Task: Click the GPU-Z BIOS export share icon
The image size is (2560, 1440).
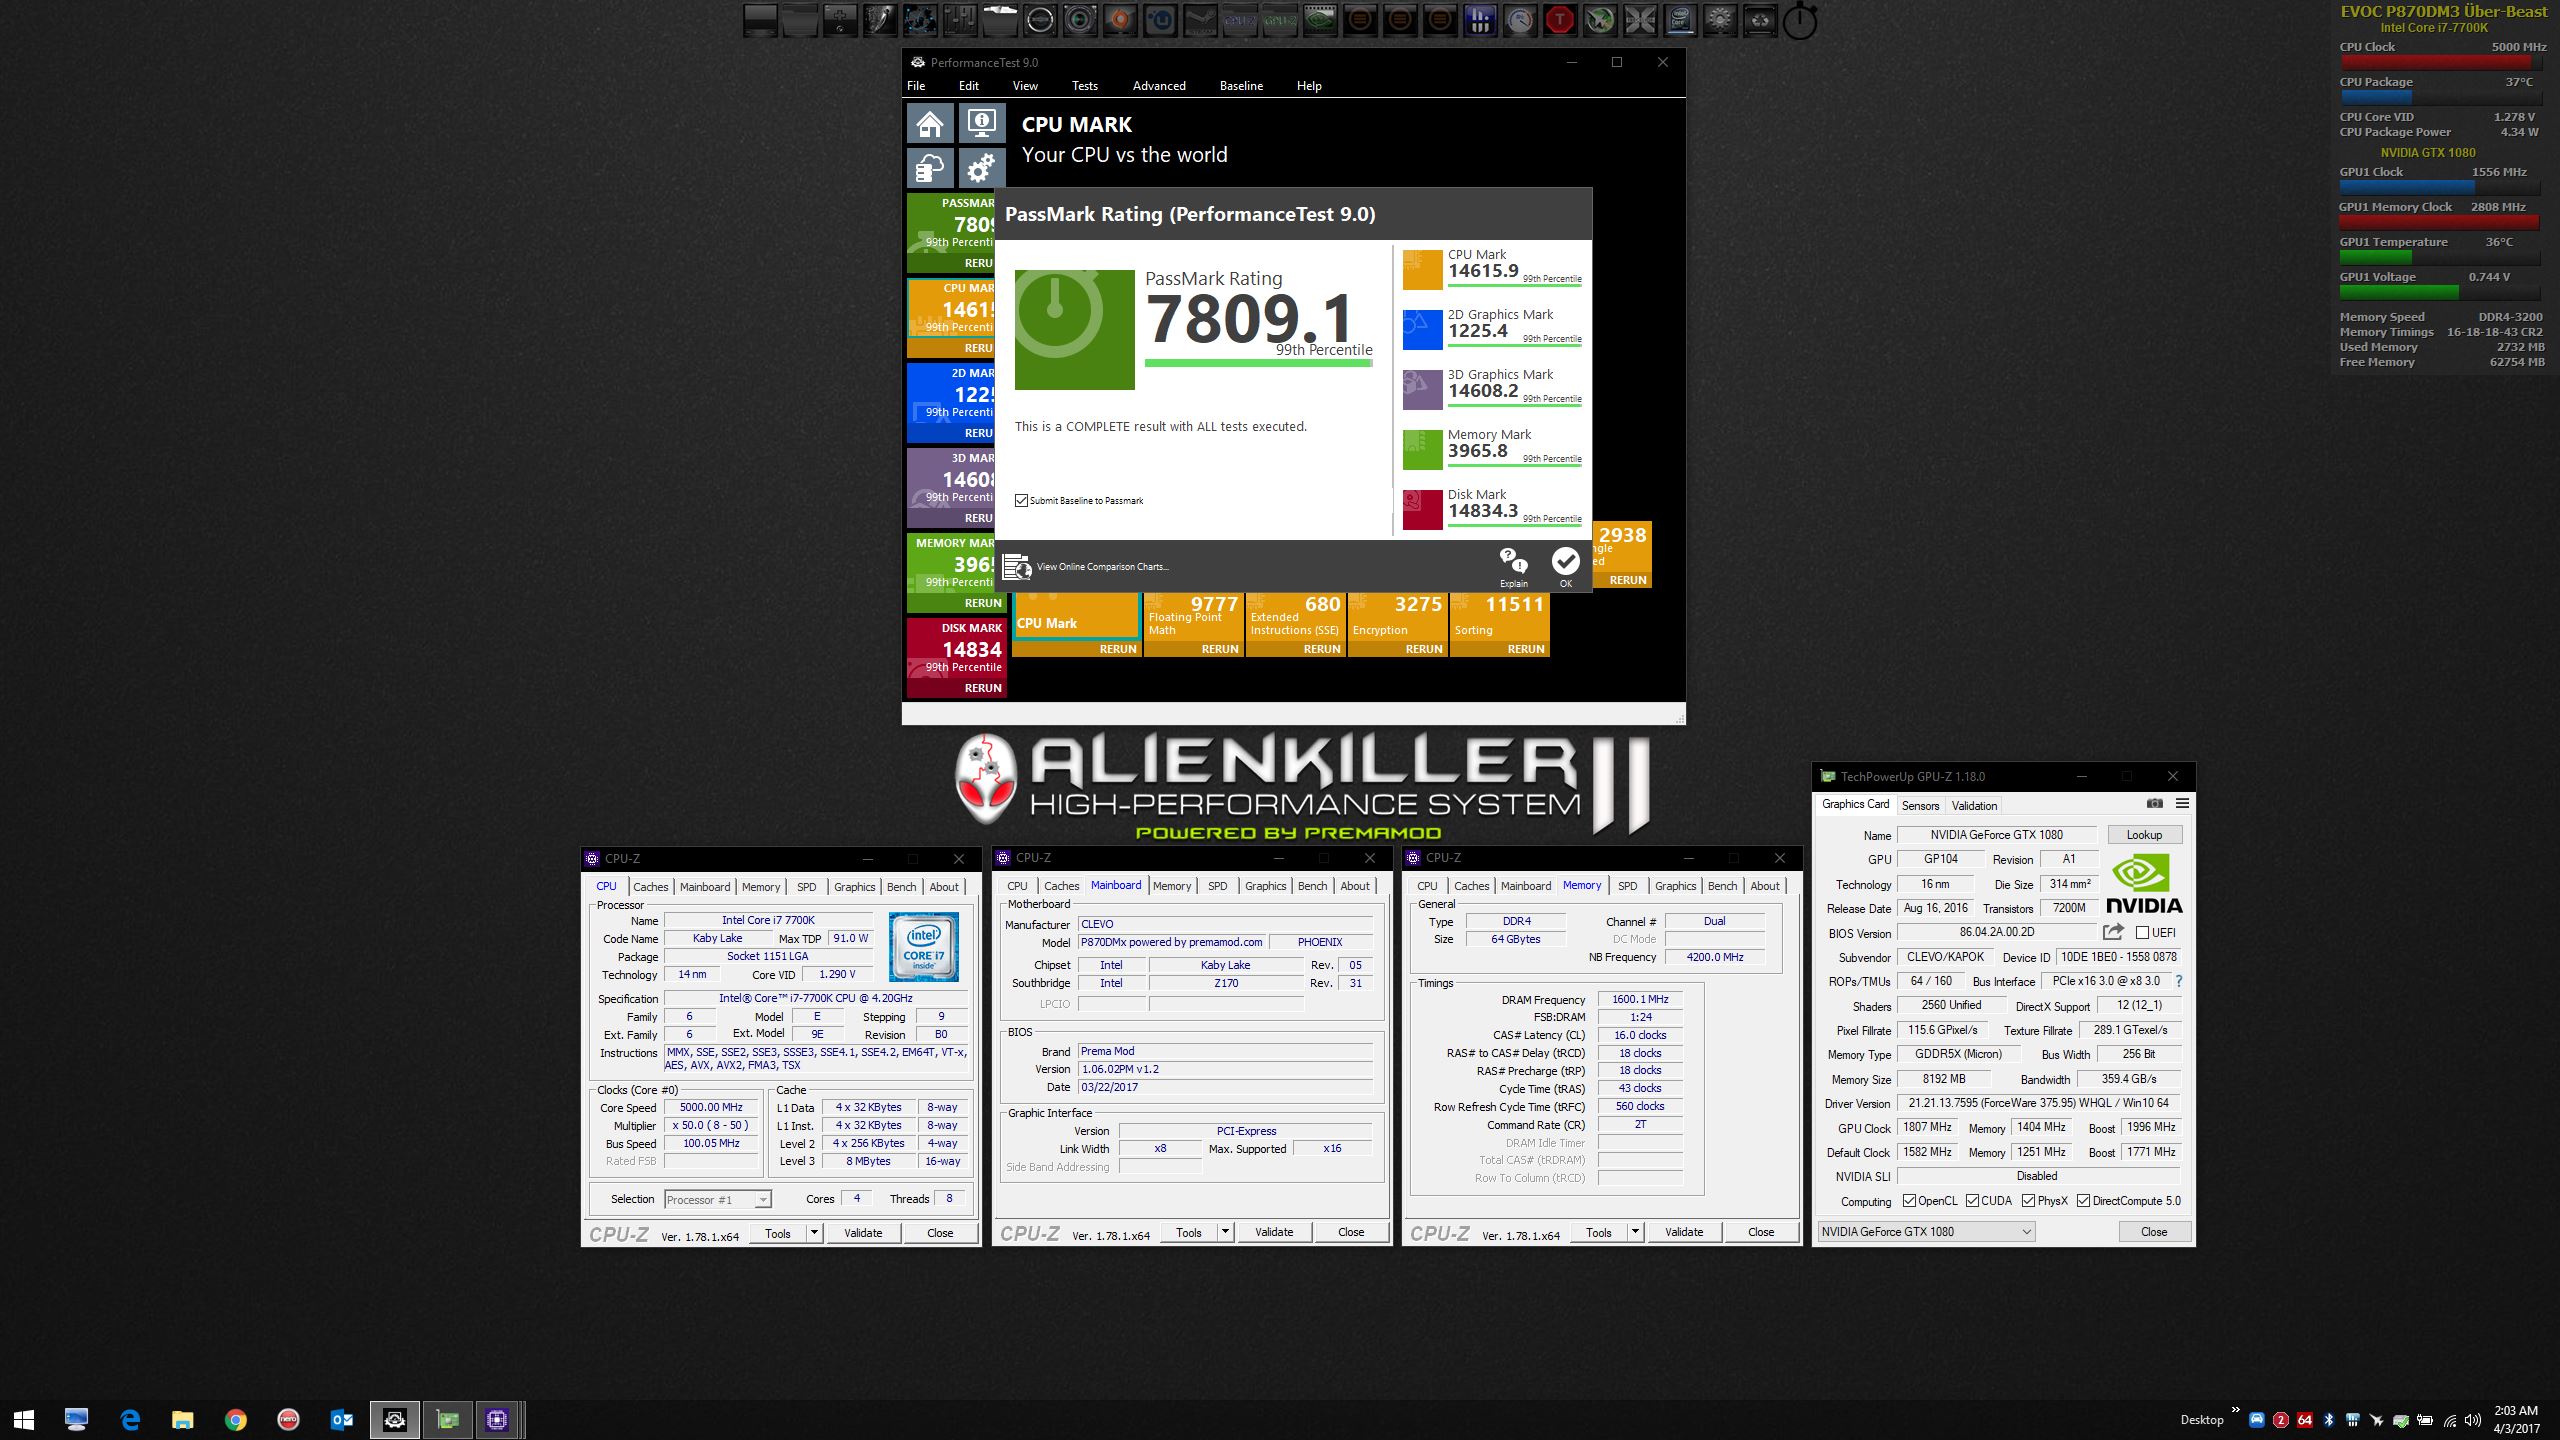Action: (x=2113, y=932)
